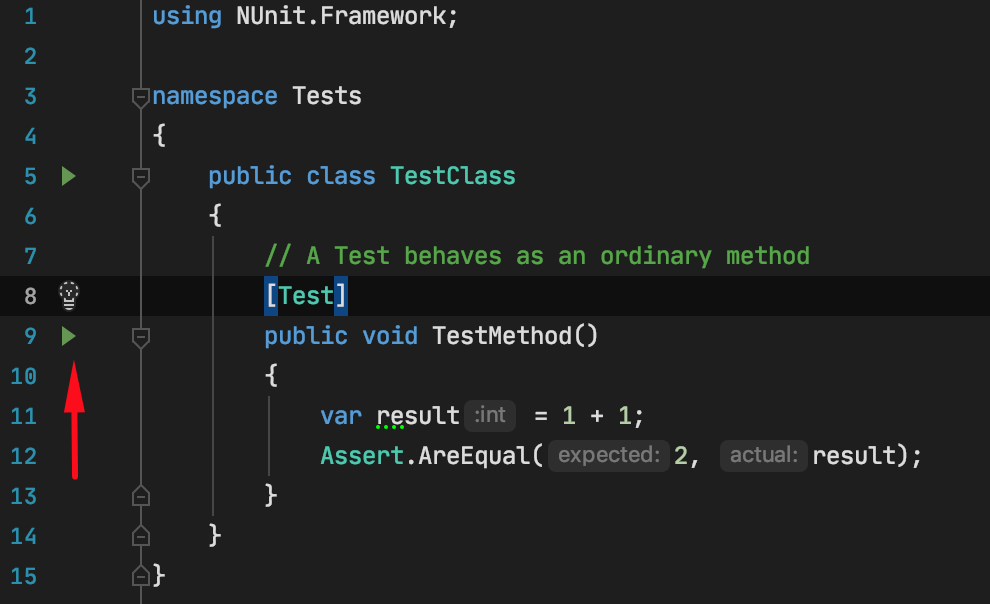Open the lightbulb quick-fix on line 8
Screen dimensions: 990x604
coord(68,295)
